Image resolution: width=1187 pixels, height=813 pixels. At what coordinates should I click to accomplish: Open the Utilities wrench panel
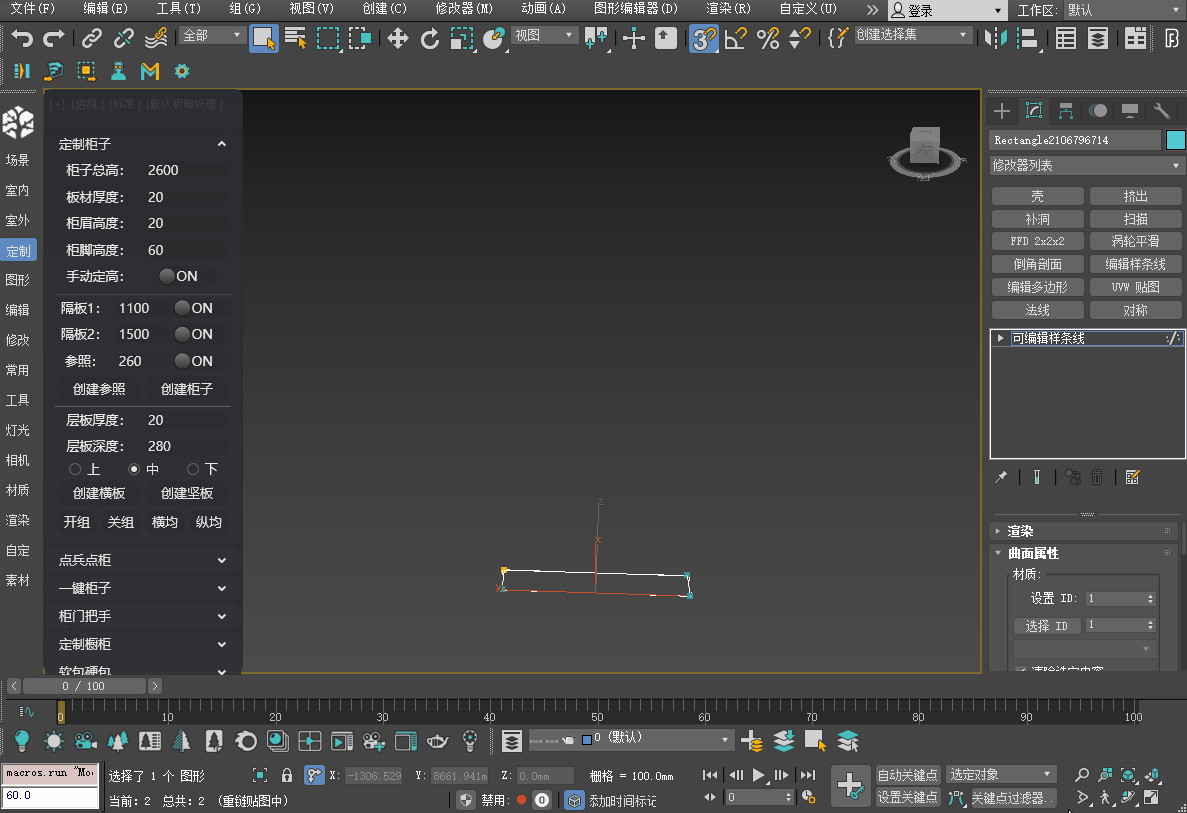click(1161, 111)
